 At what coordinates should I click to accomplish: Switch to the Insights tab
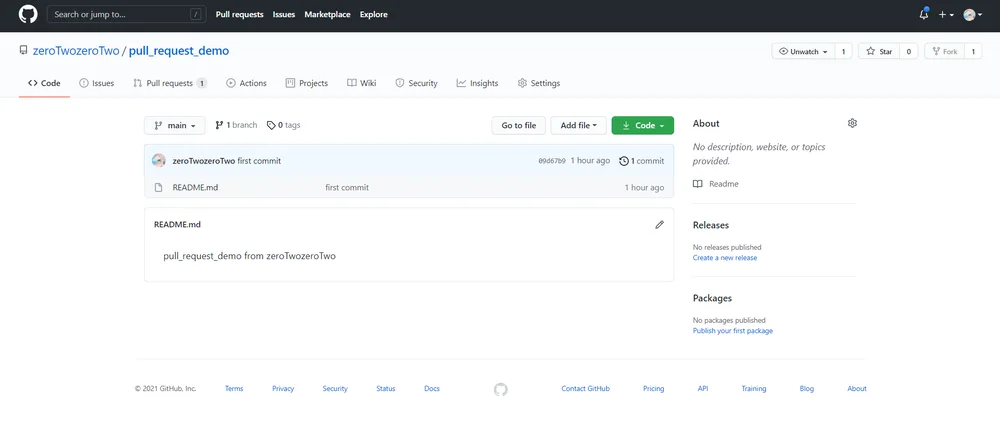[x=477, y=83]
